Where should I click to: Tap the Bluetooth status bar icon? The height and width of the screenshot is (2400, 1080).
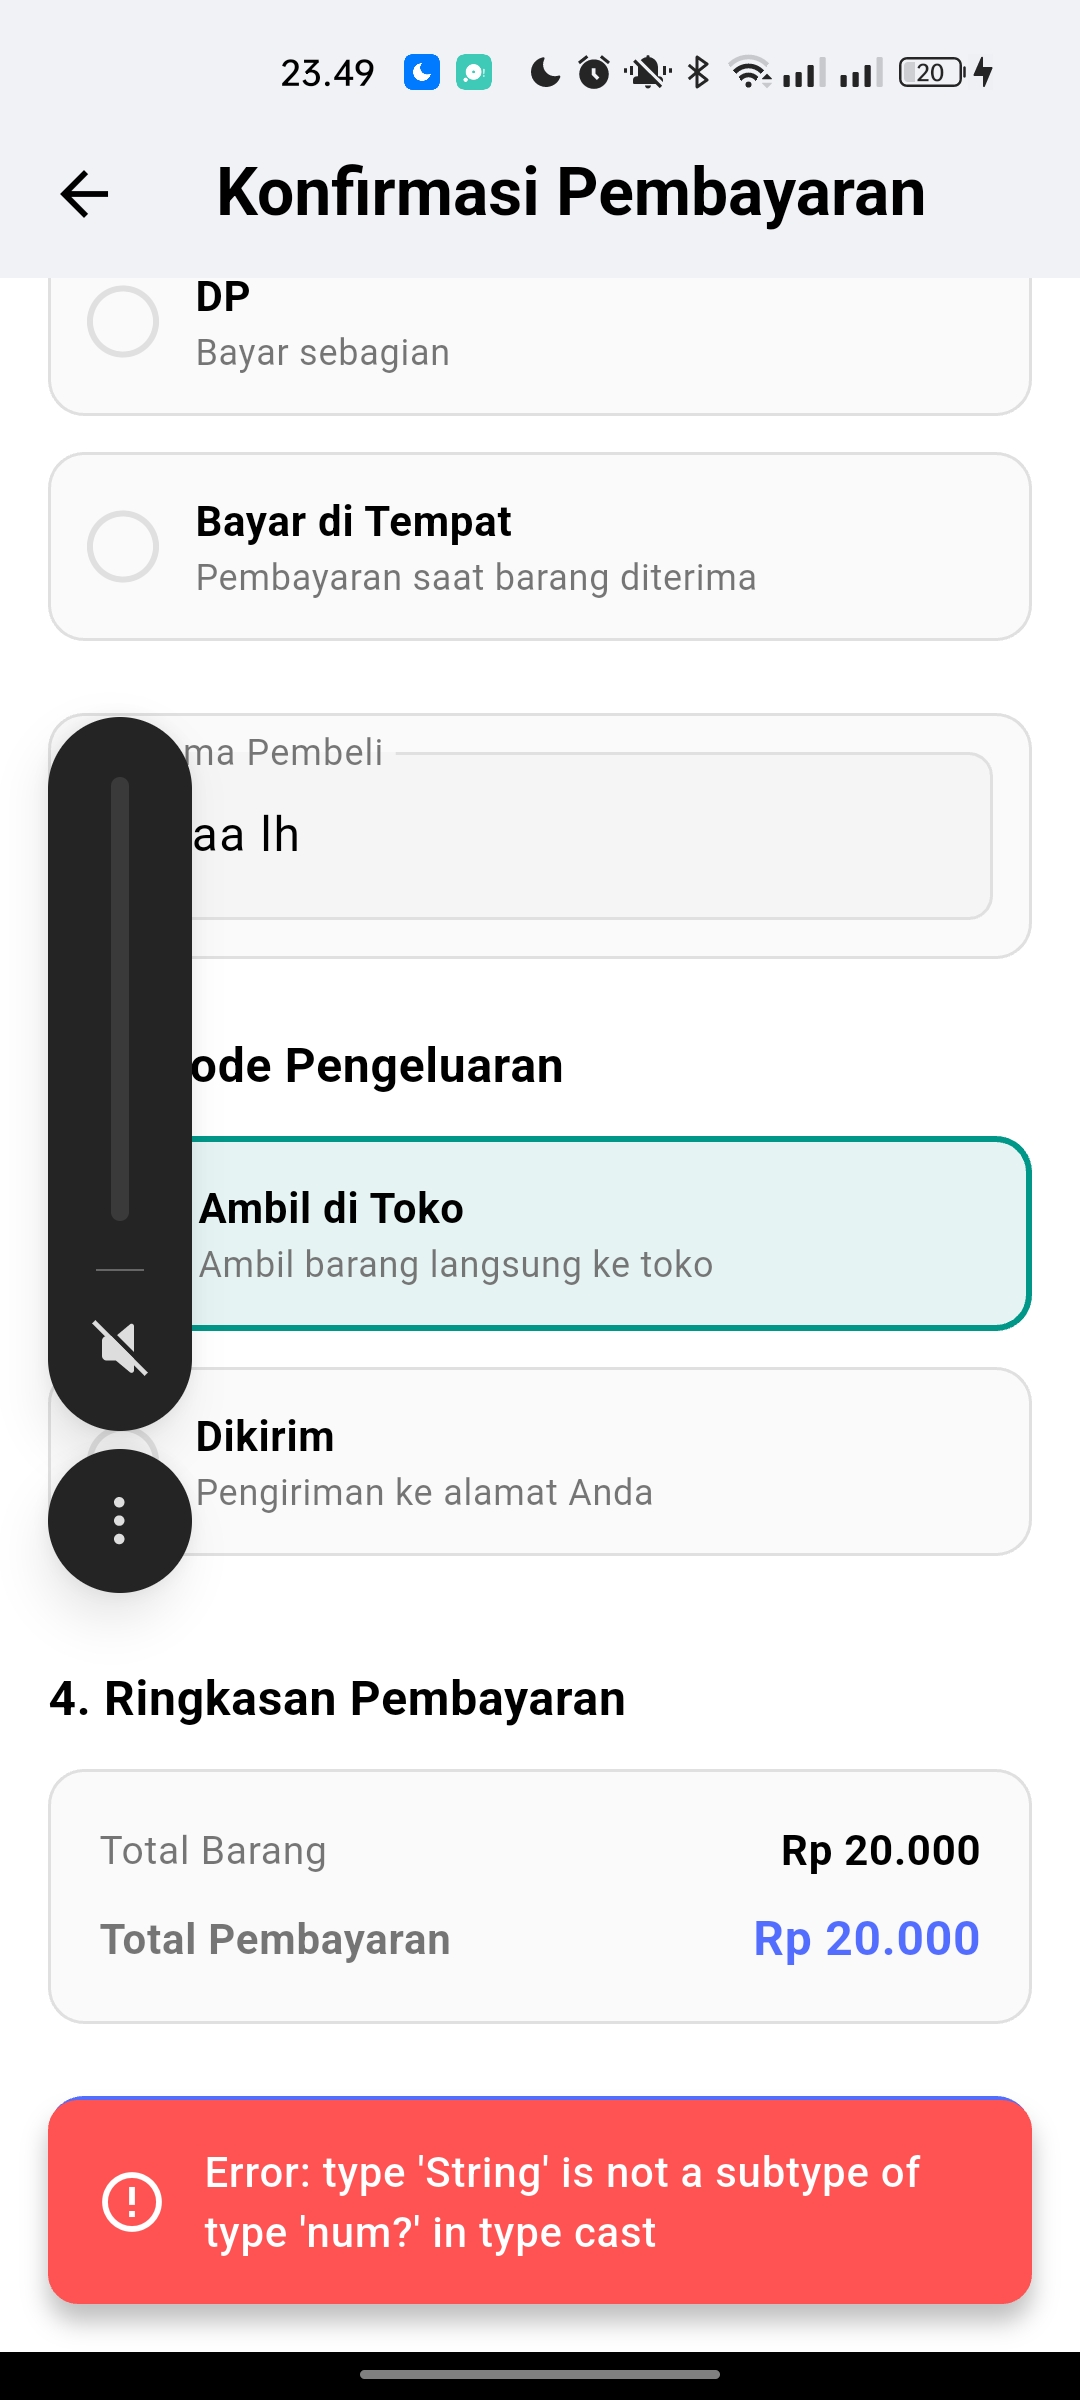(x=698, y=72)
